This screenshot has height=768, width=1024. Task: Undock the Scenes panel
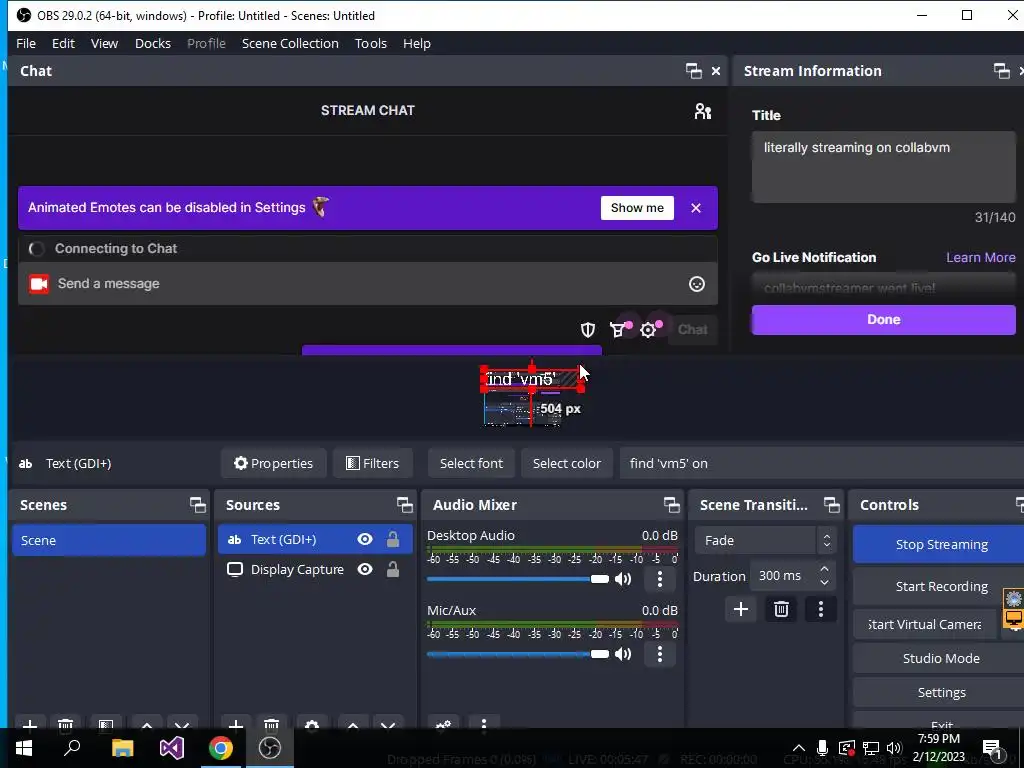pos(197,505)
